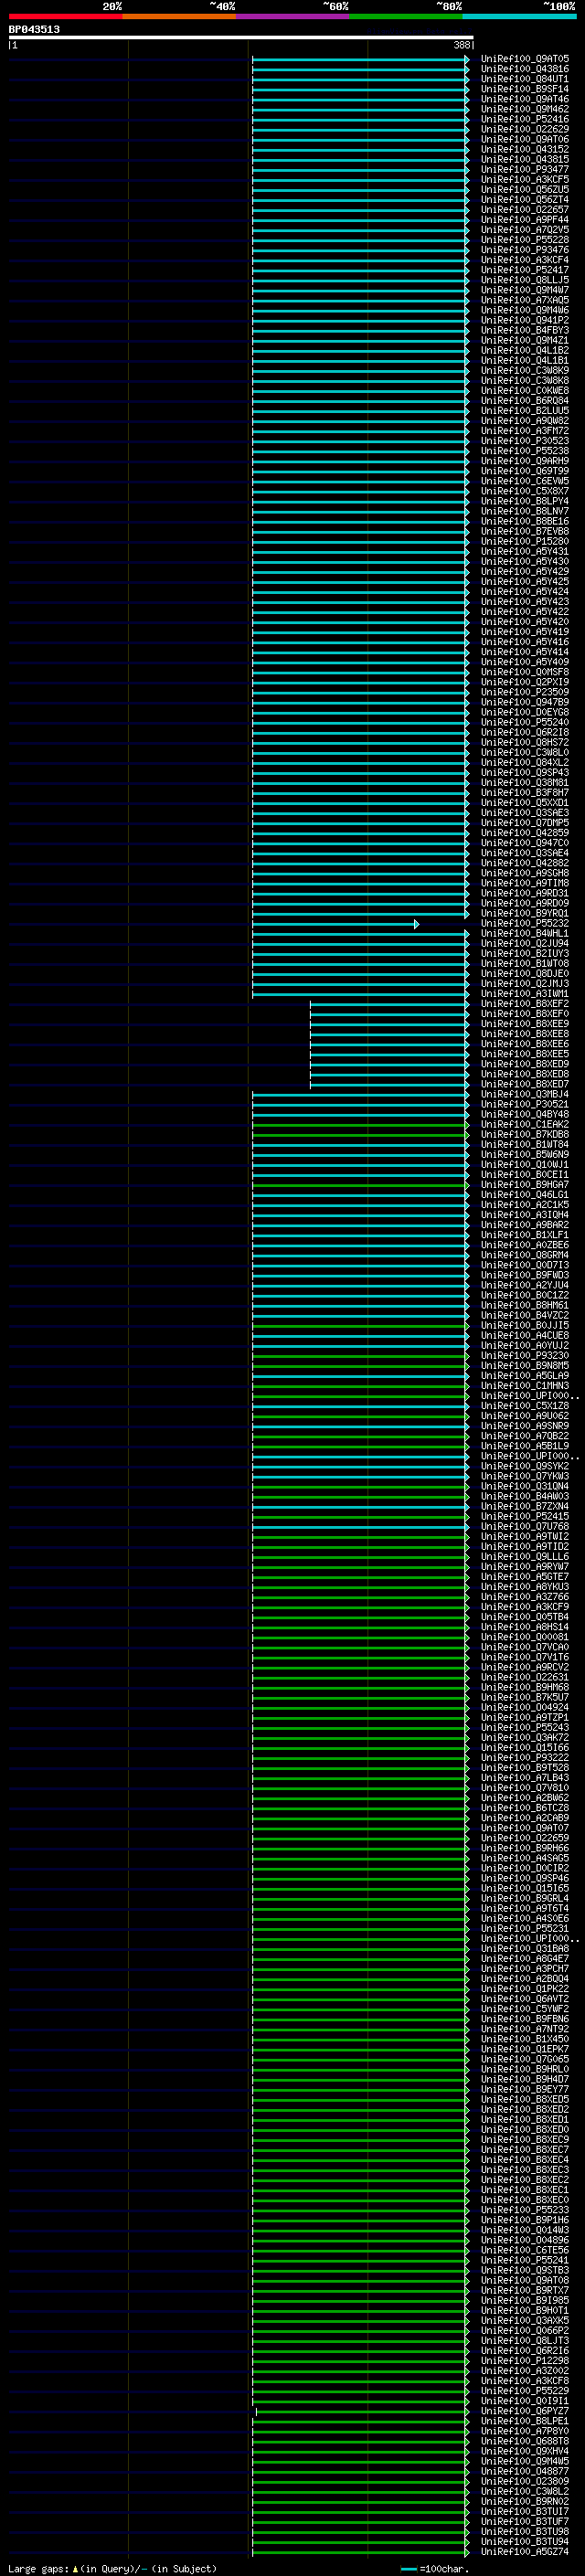The height and width of the screenshot is (2576, 585).
Task: Choose the UniRef100_A7XAQ5 row label
Action: click(x=524, y=300)
